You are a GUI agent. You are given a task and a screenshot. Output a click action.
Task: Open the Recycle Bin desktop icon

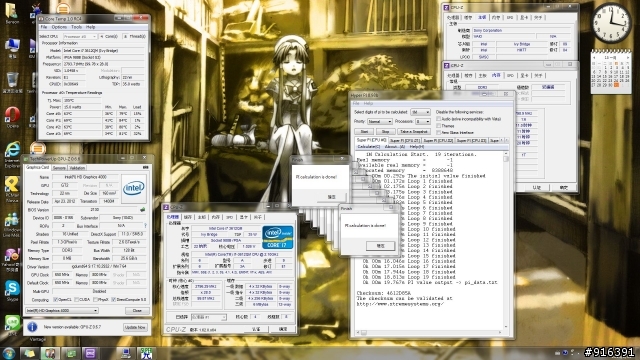(x=12, y=80)
